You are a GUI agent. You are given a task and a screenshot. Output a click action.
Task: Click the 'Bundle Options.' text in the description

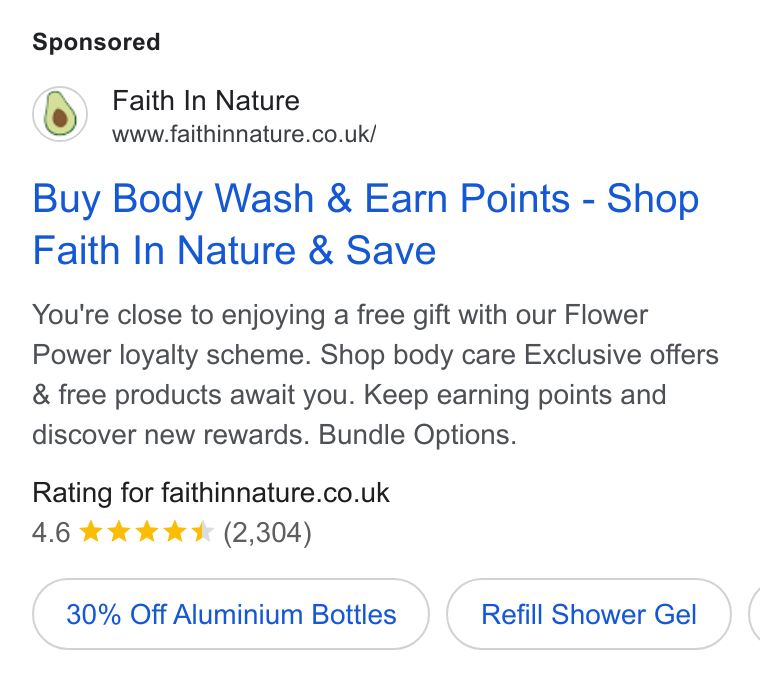417,434
